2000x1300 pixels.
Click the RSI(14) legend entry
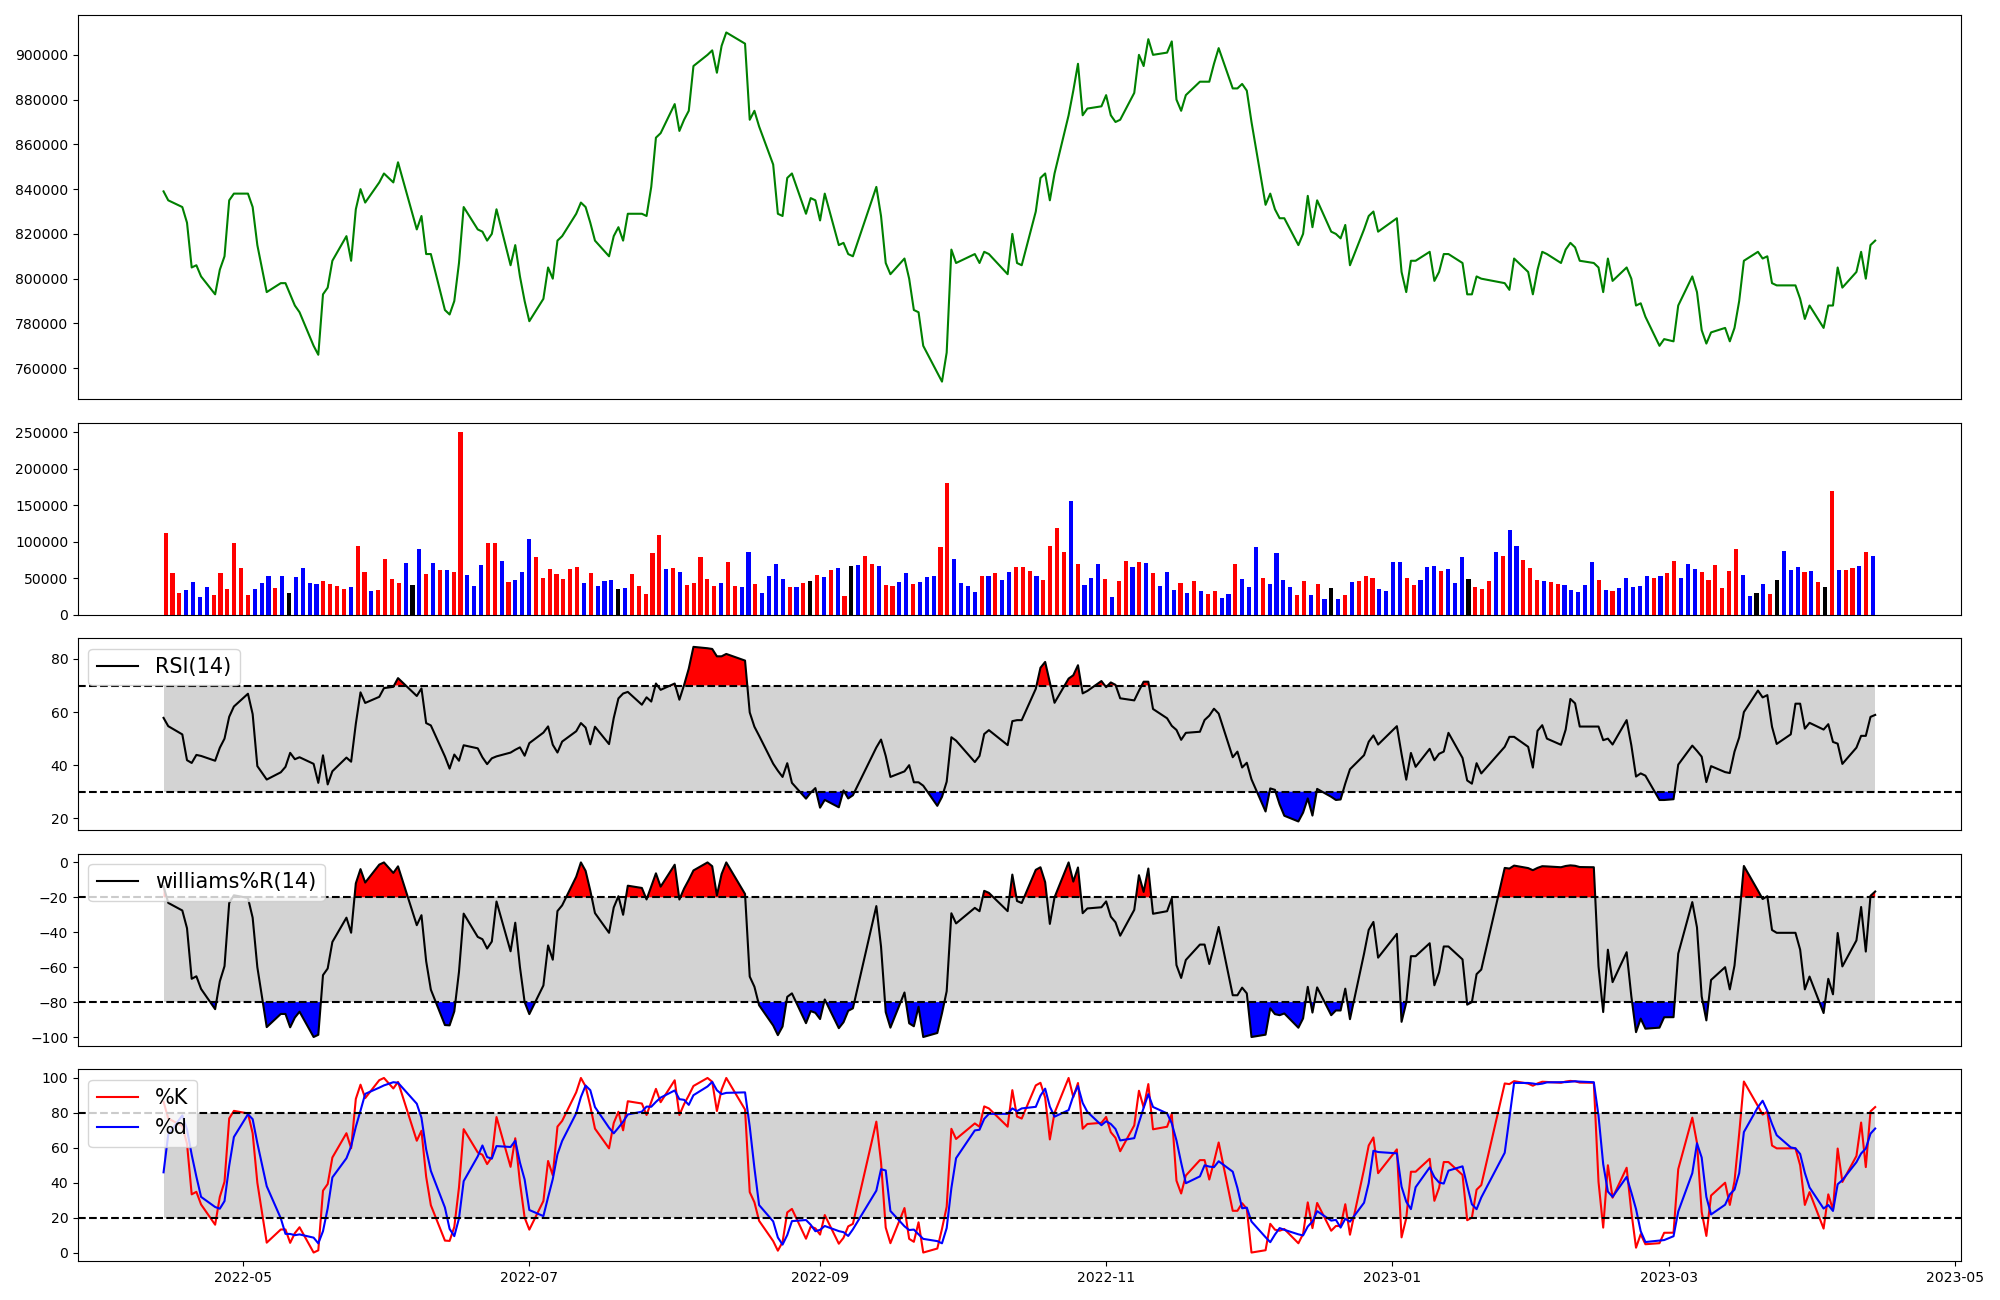click(192, 666)
